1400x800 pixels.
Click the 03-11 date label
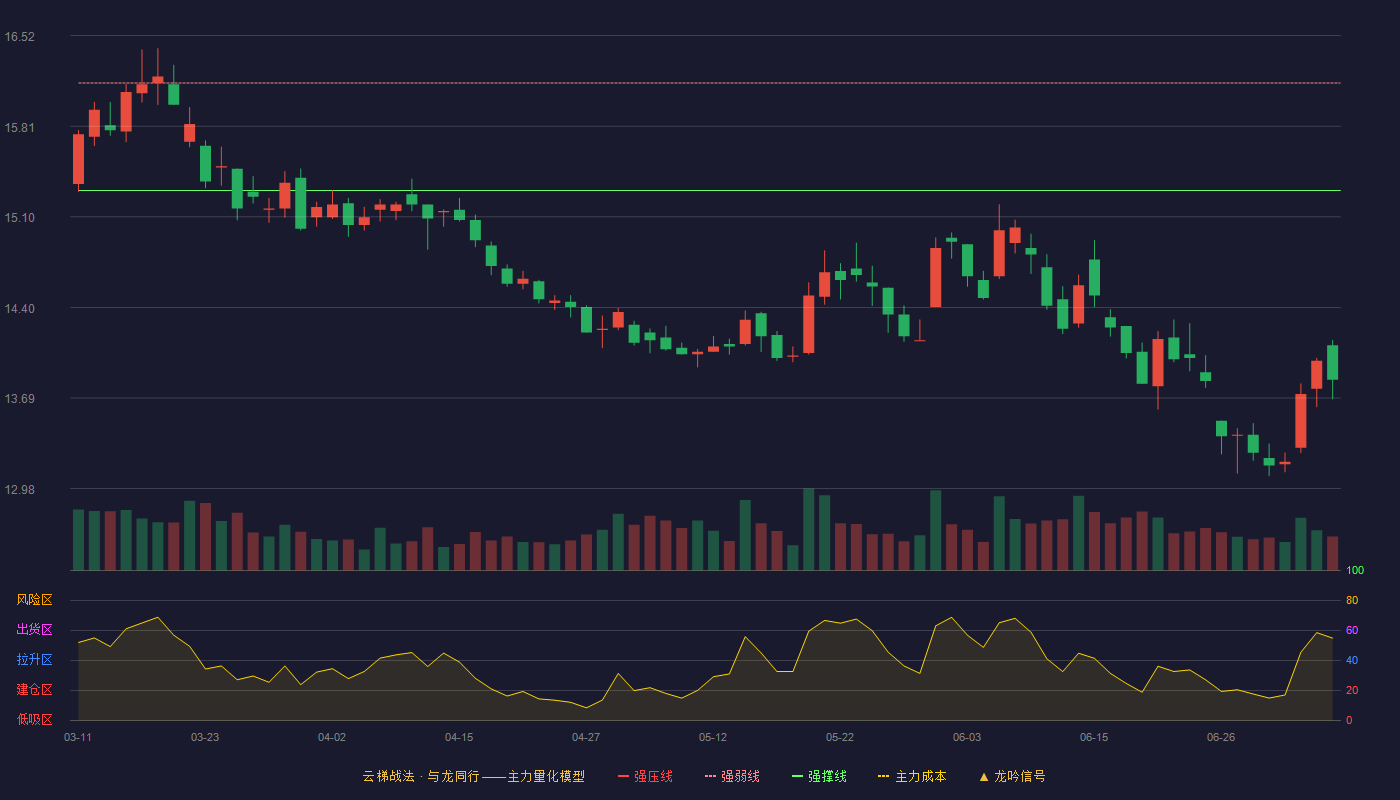pyautogui.click(x=78, y=737)
